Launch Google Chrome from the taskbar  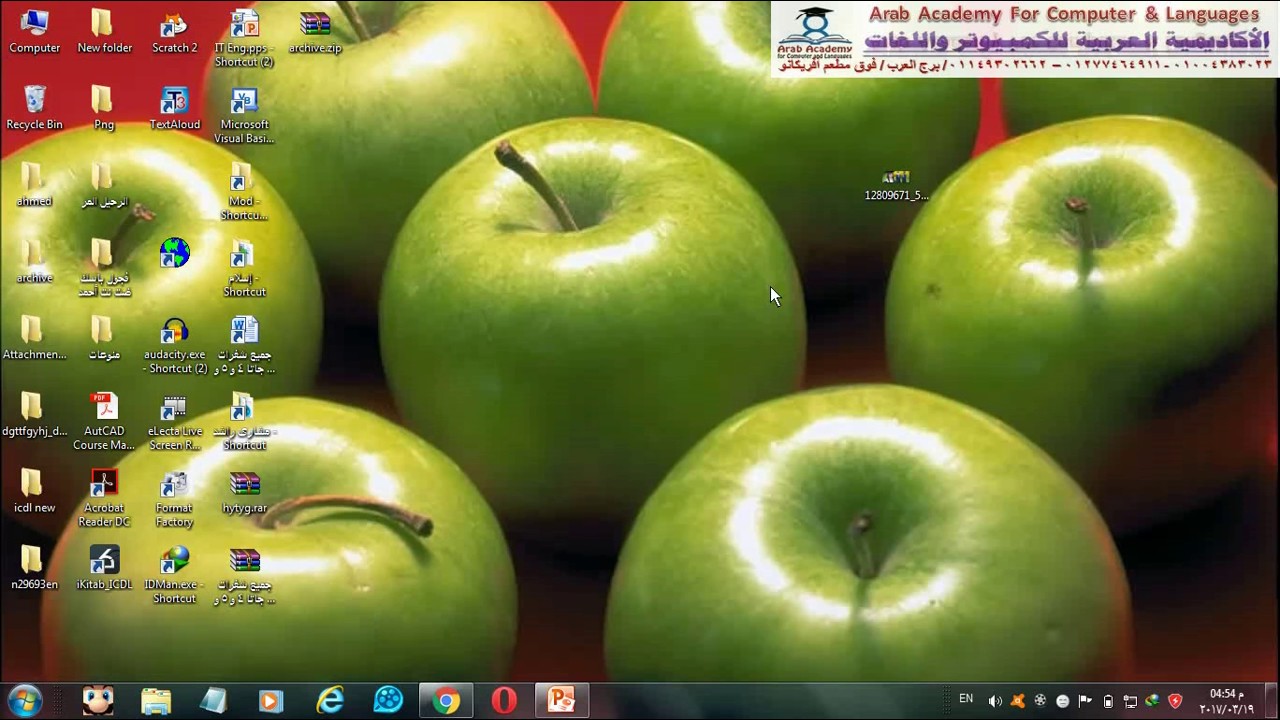click(446, 700)
